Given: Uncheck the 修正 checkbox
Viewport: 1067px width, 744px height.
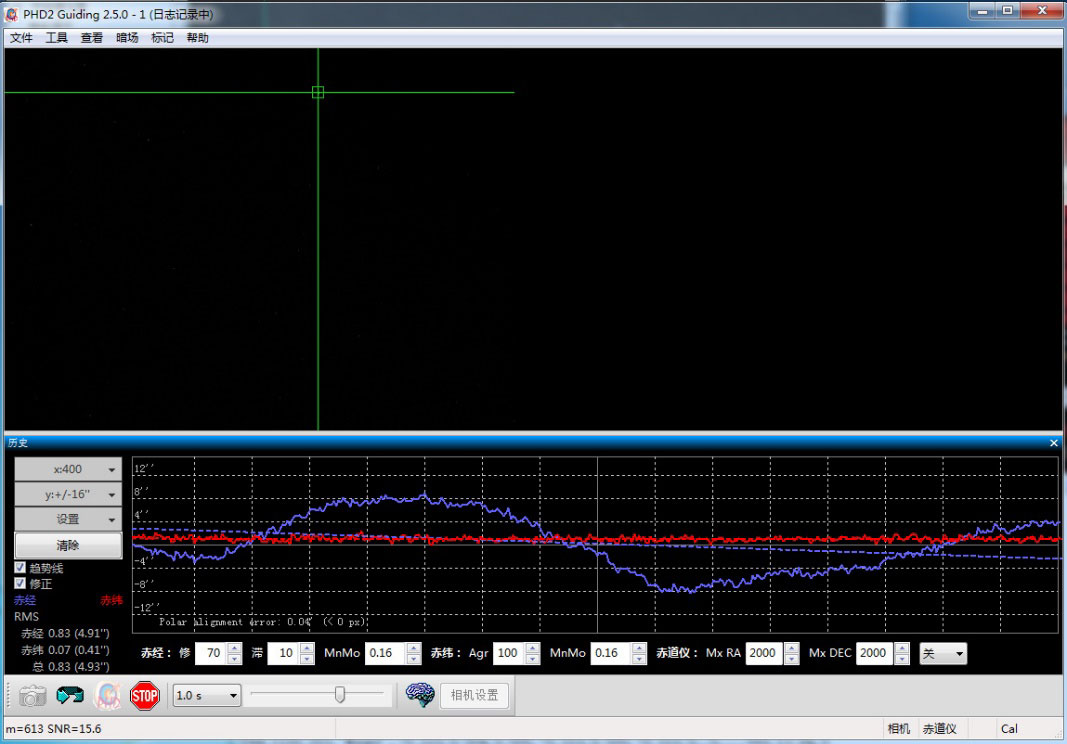Looking at the screenshot, I should (21, 583).
